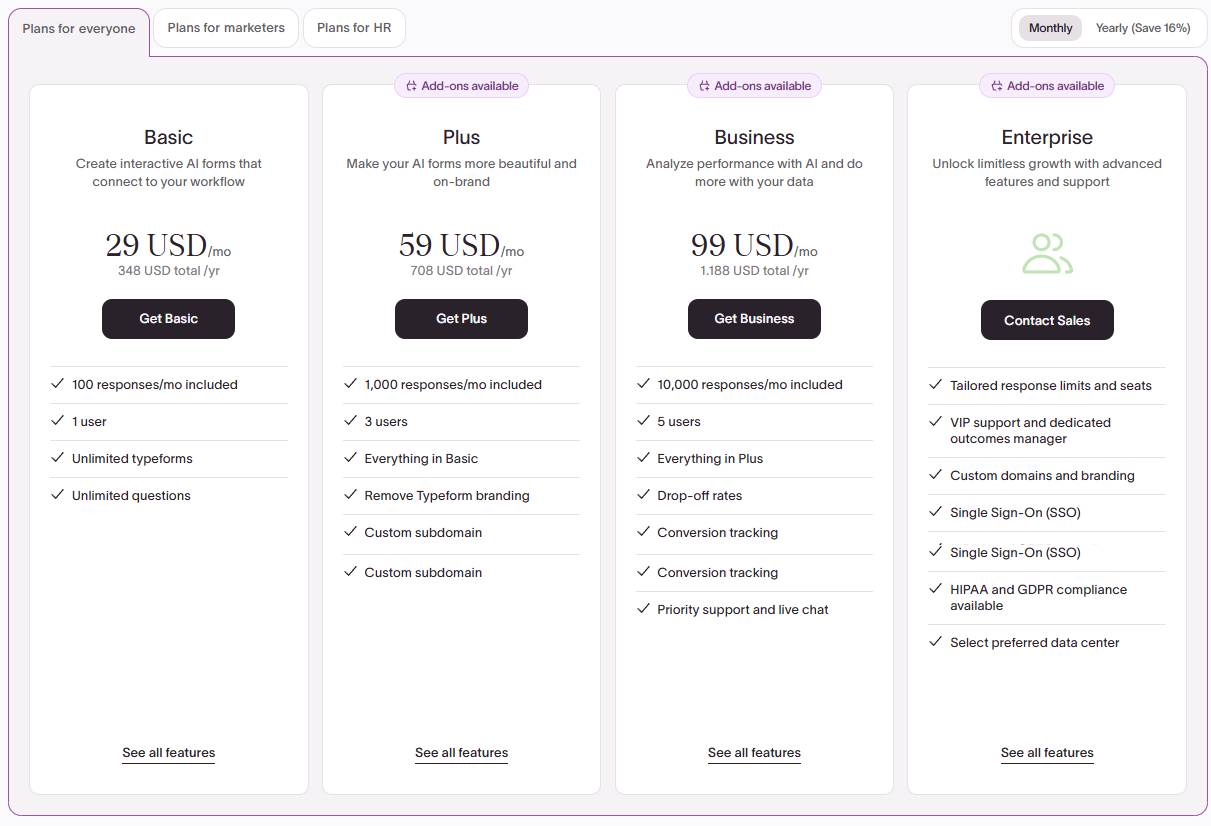Open the Plans for HR tab

353,27
